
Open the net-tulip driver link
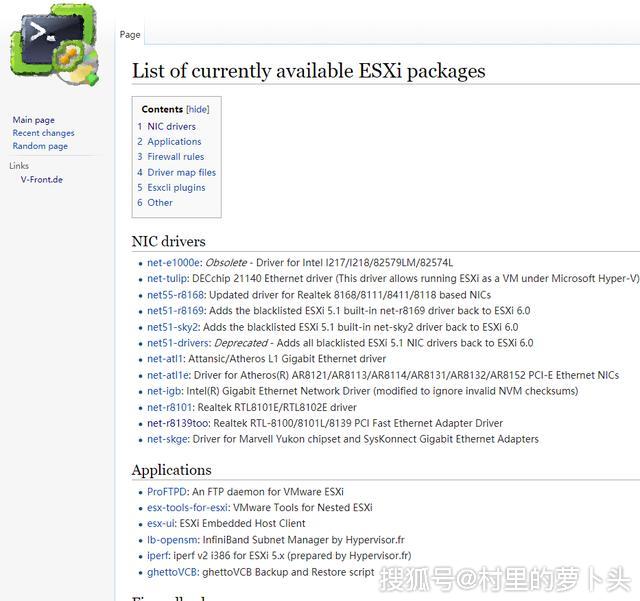coord(167,279)
